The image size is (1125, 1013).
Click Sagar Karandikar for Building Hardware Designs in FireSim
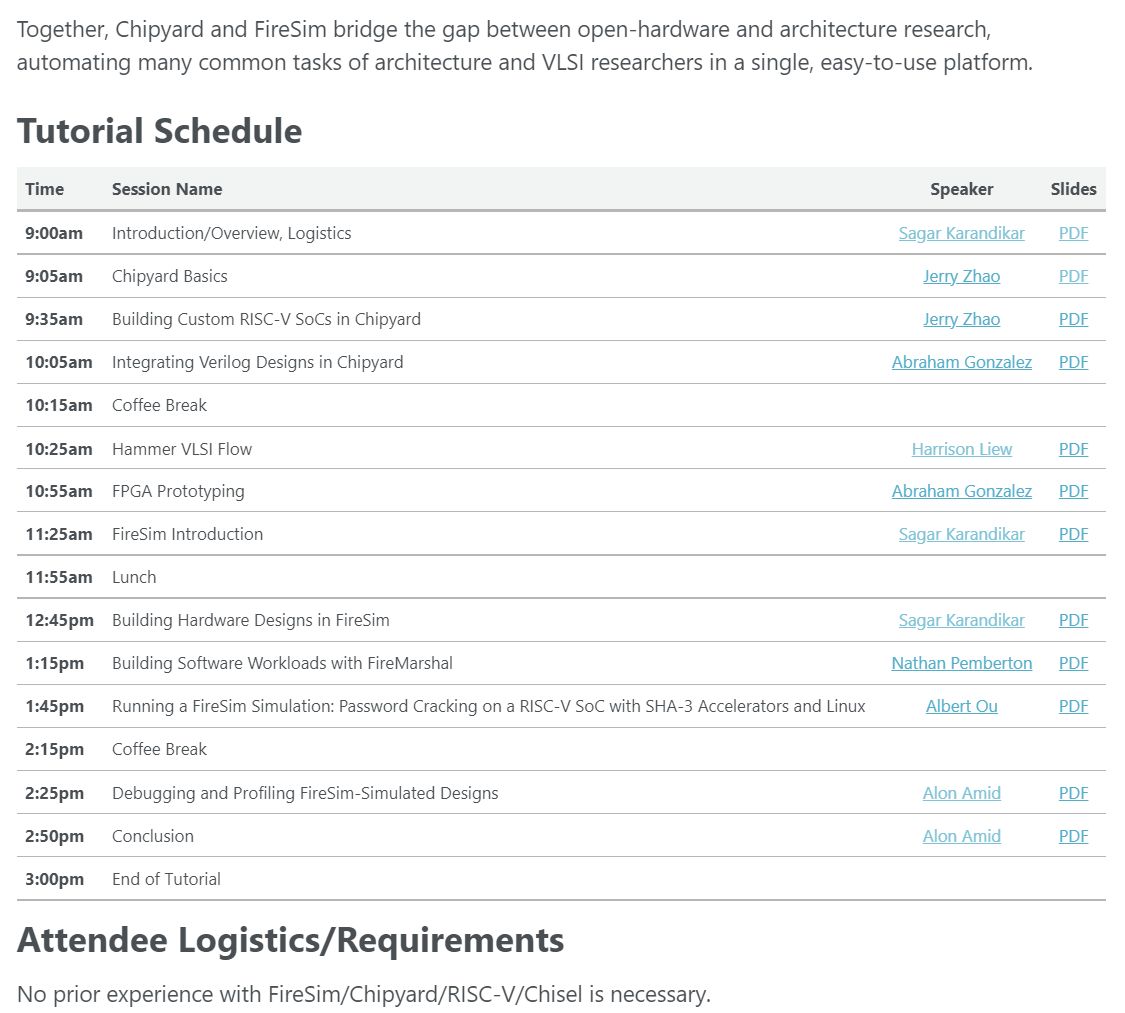click(961, 620)
